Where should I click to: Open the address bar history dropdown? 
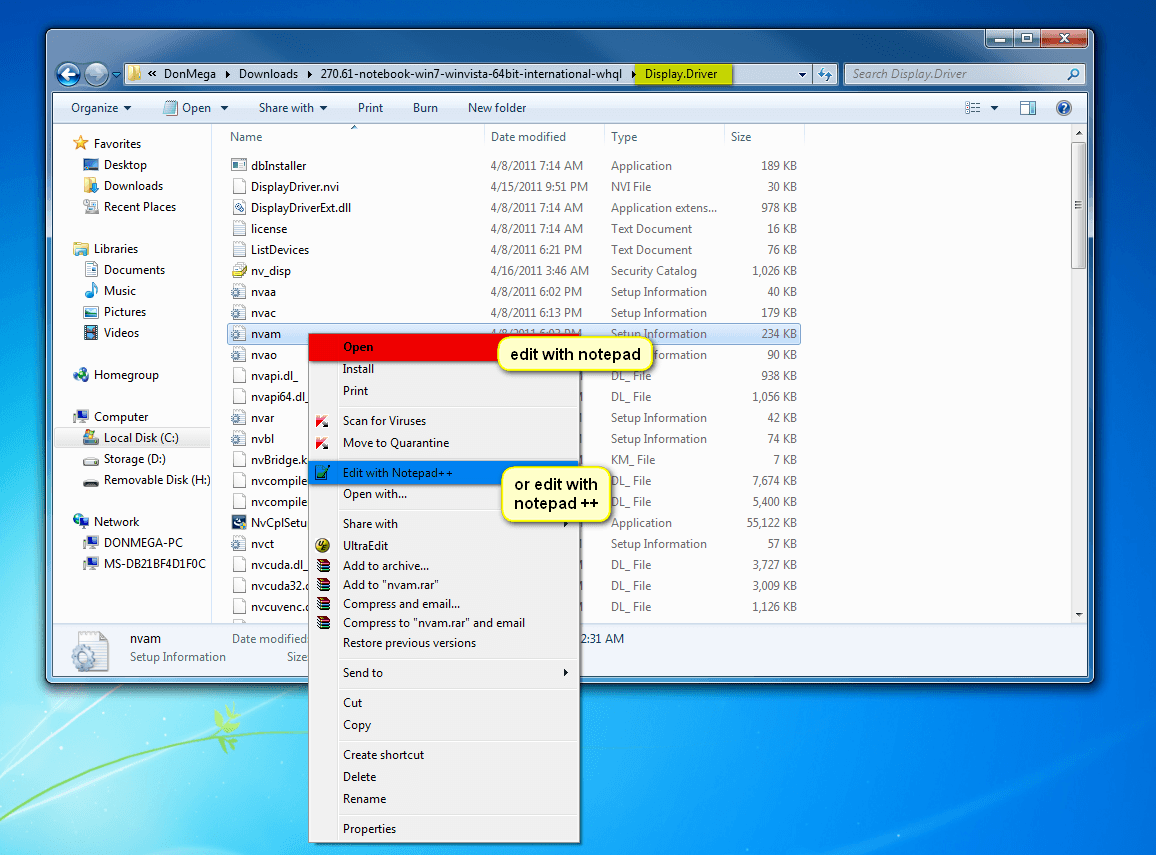[x=802, y=74]
